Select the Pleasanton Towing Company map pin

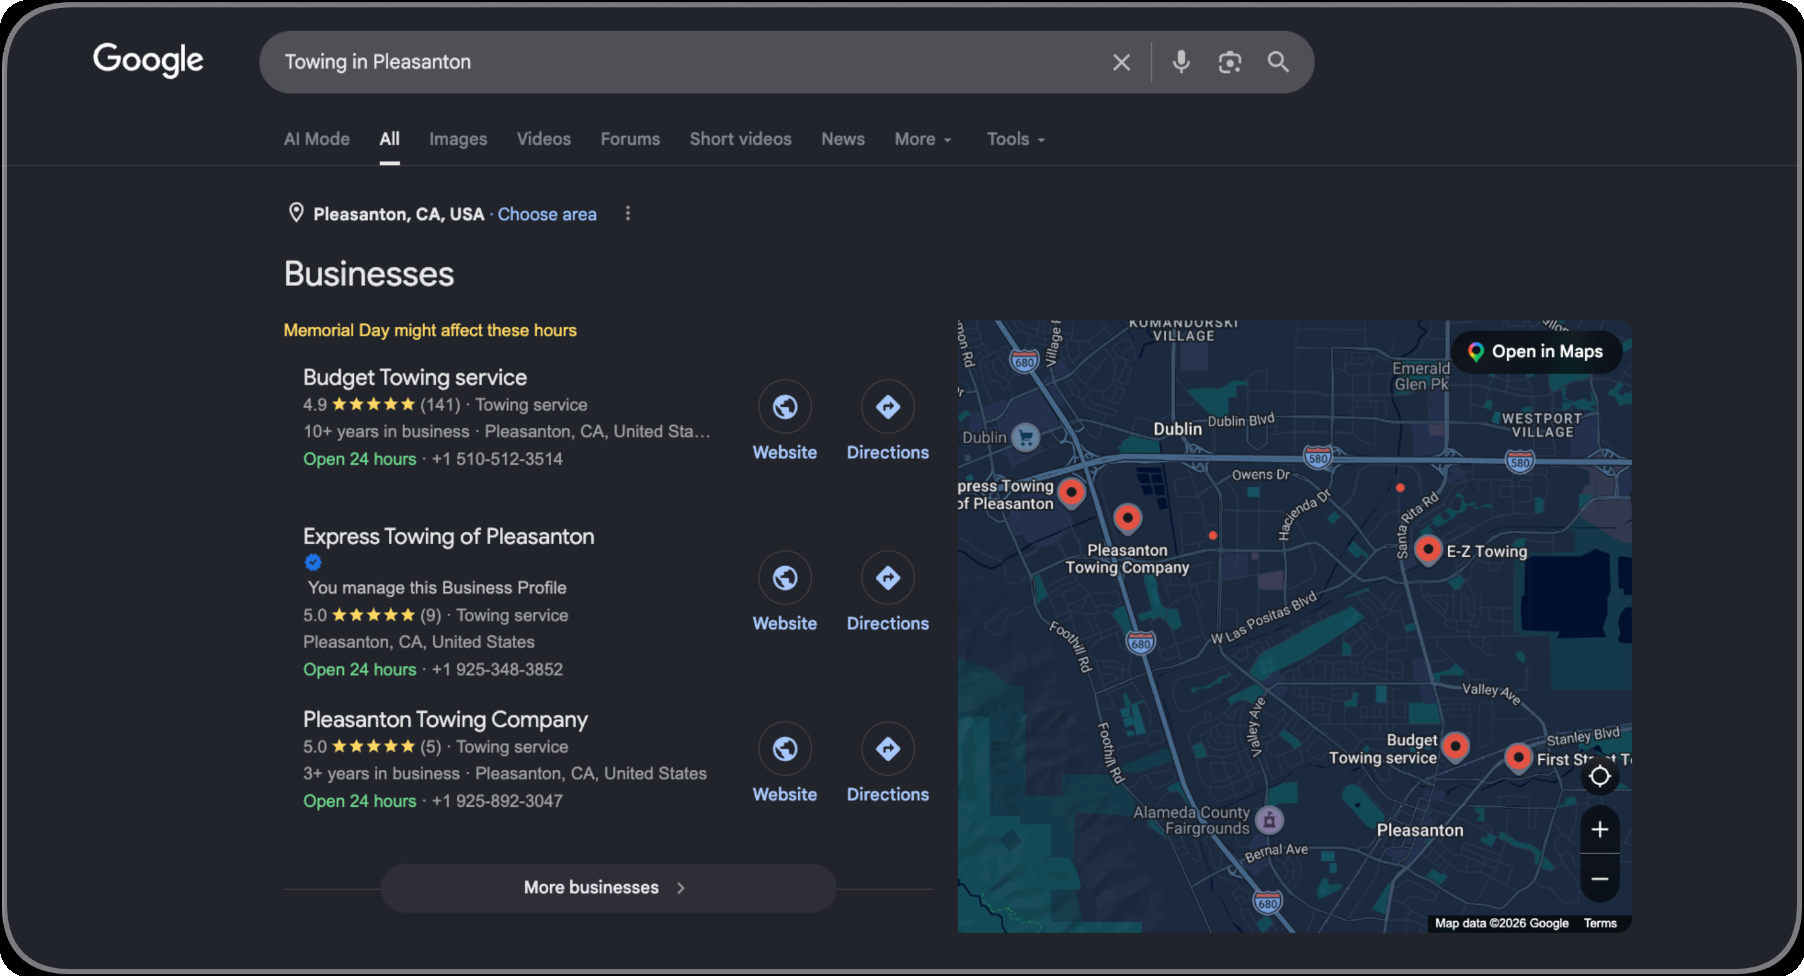pyautogui.click(x=1127, y=518)
